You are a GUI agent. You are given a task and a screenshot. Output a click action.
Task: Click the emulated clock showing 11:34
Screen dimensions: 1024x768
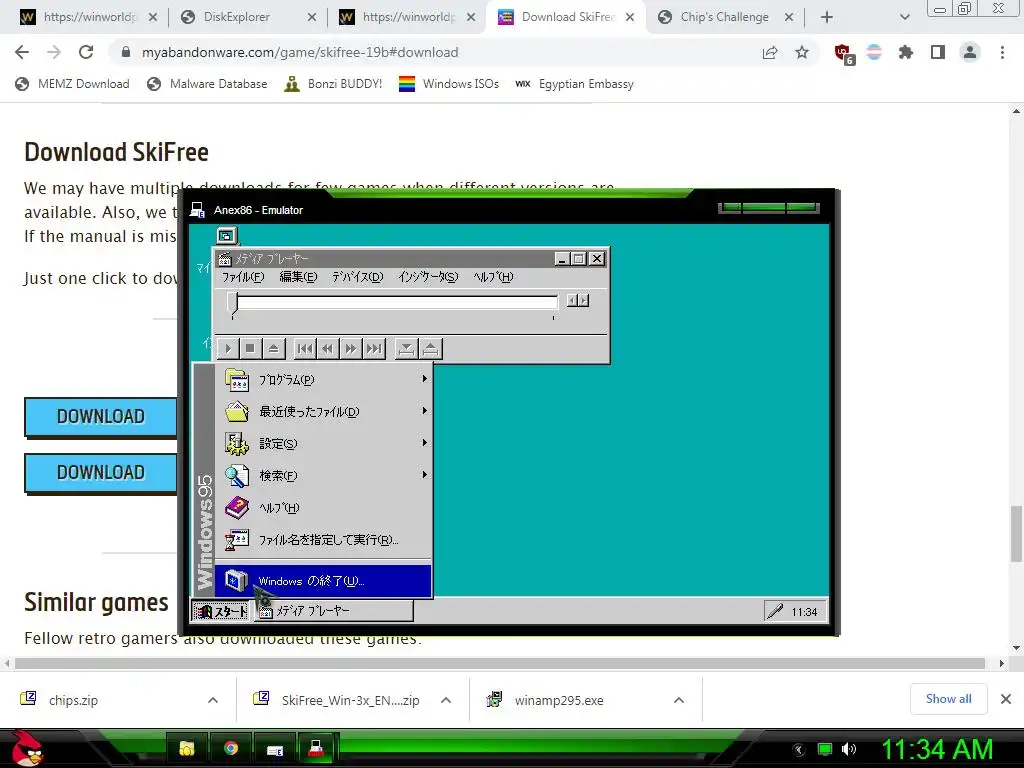pyautogui.click(x=804, y=612)
